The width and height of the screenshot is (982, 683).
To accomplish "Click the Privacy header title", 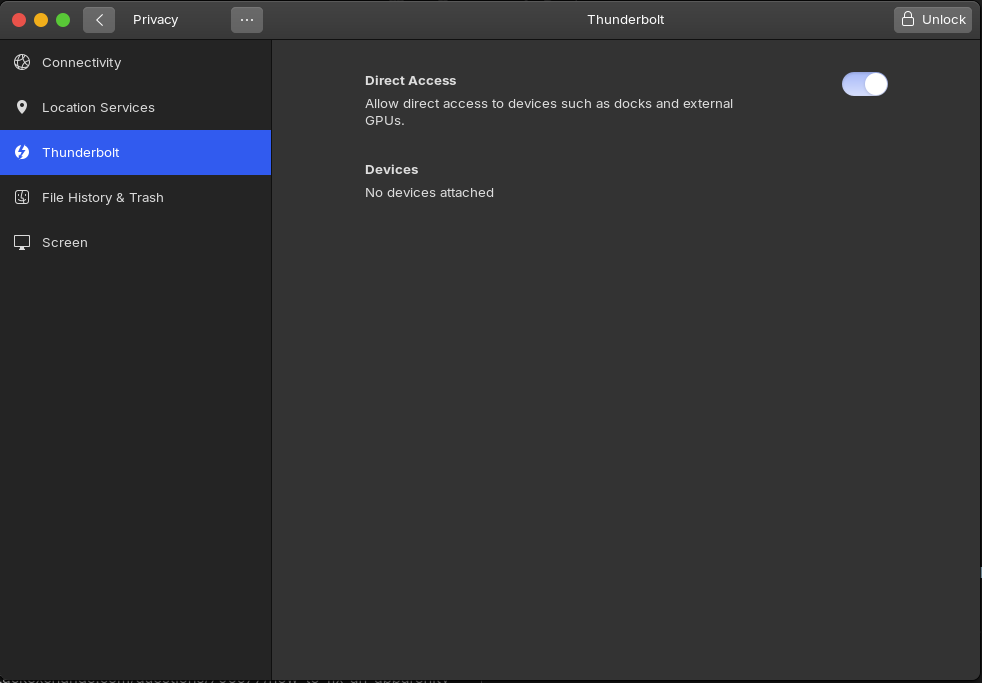I will point(155,20).
